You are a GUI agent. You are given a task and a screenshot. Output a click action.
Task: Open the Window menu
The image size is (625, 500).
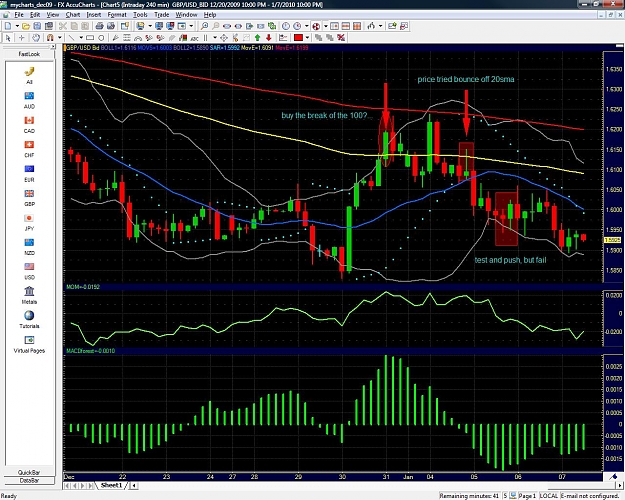point(186,15)
